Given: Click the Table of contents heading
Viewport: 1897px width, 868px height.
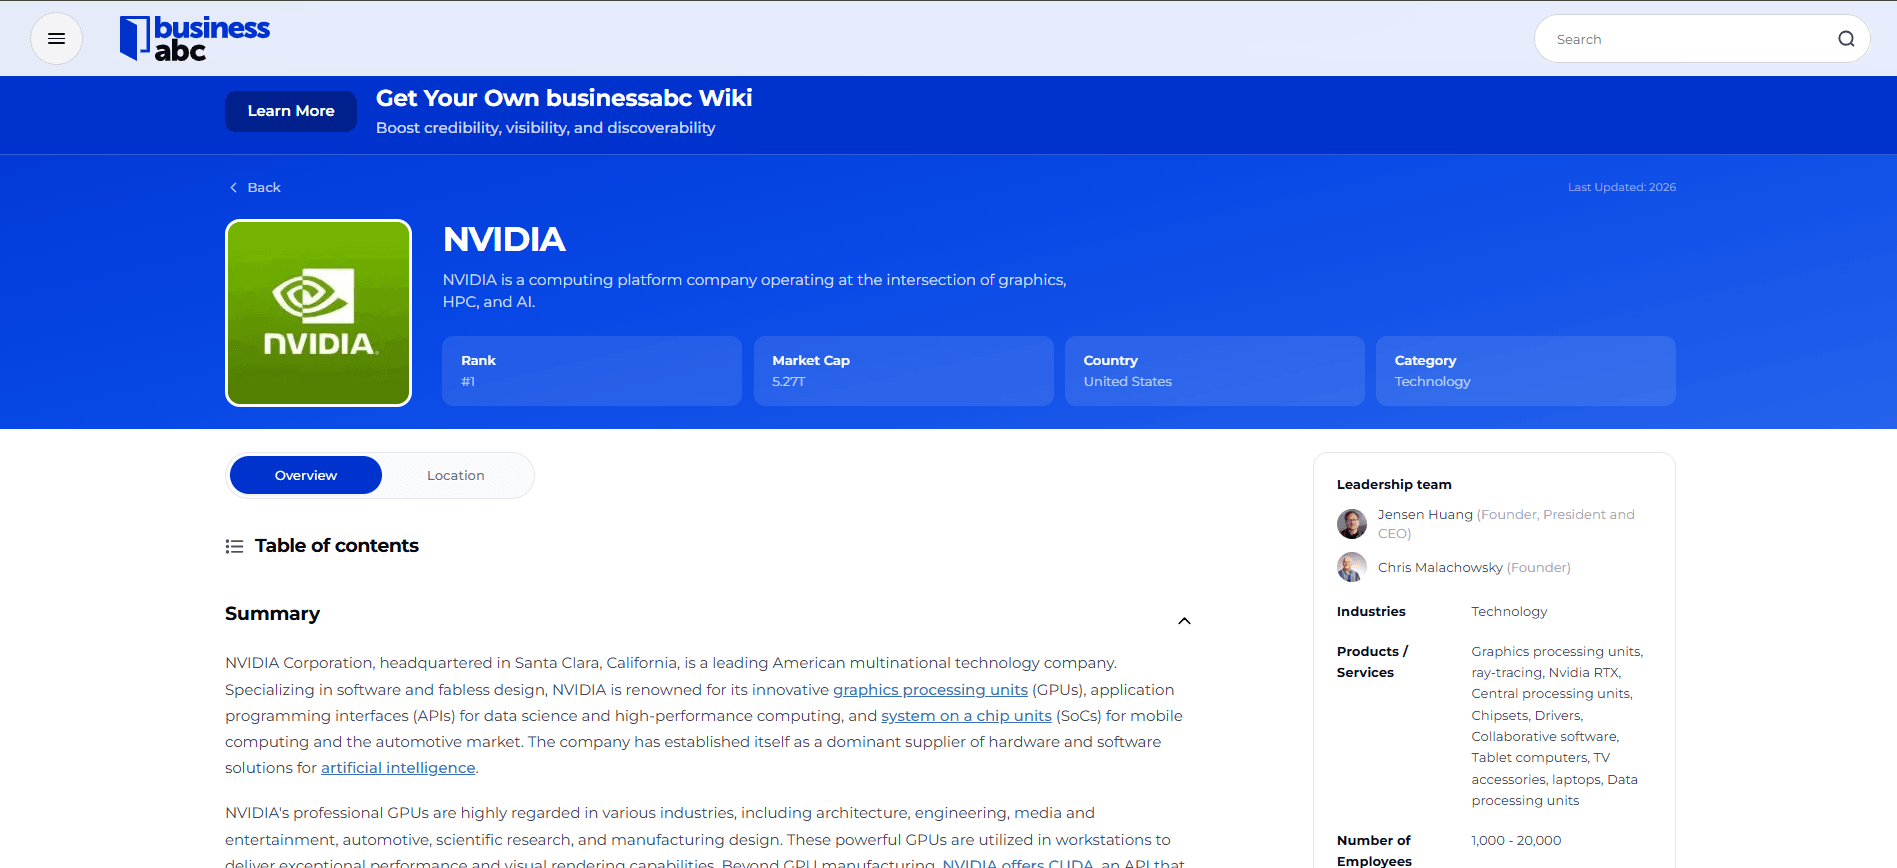Looking at the screenshot, I should [337, 546].
